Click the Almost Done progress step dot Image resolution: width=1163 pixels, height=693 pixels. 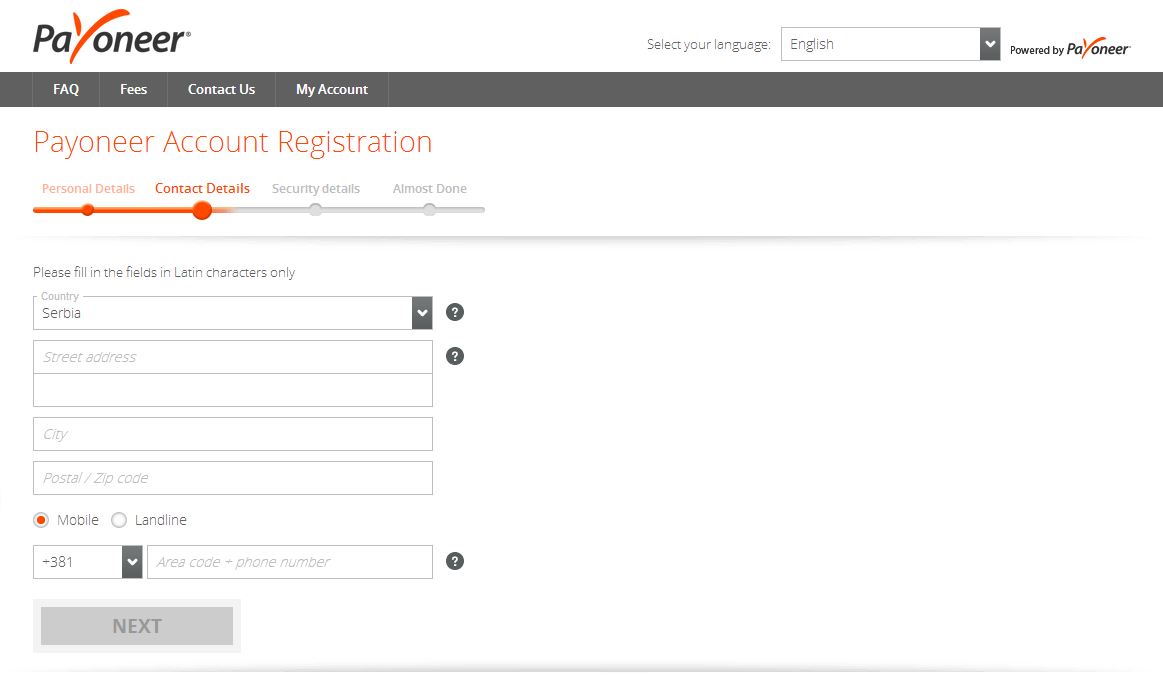429,210
